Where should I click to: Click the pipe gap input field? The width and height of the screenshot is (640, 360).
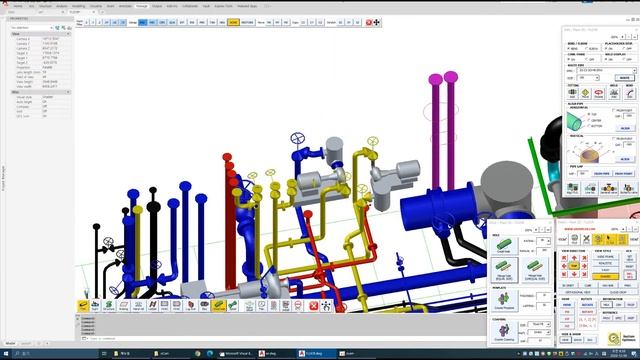(582, 173)
